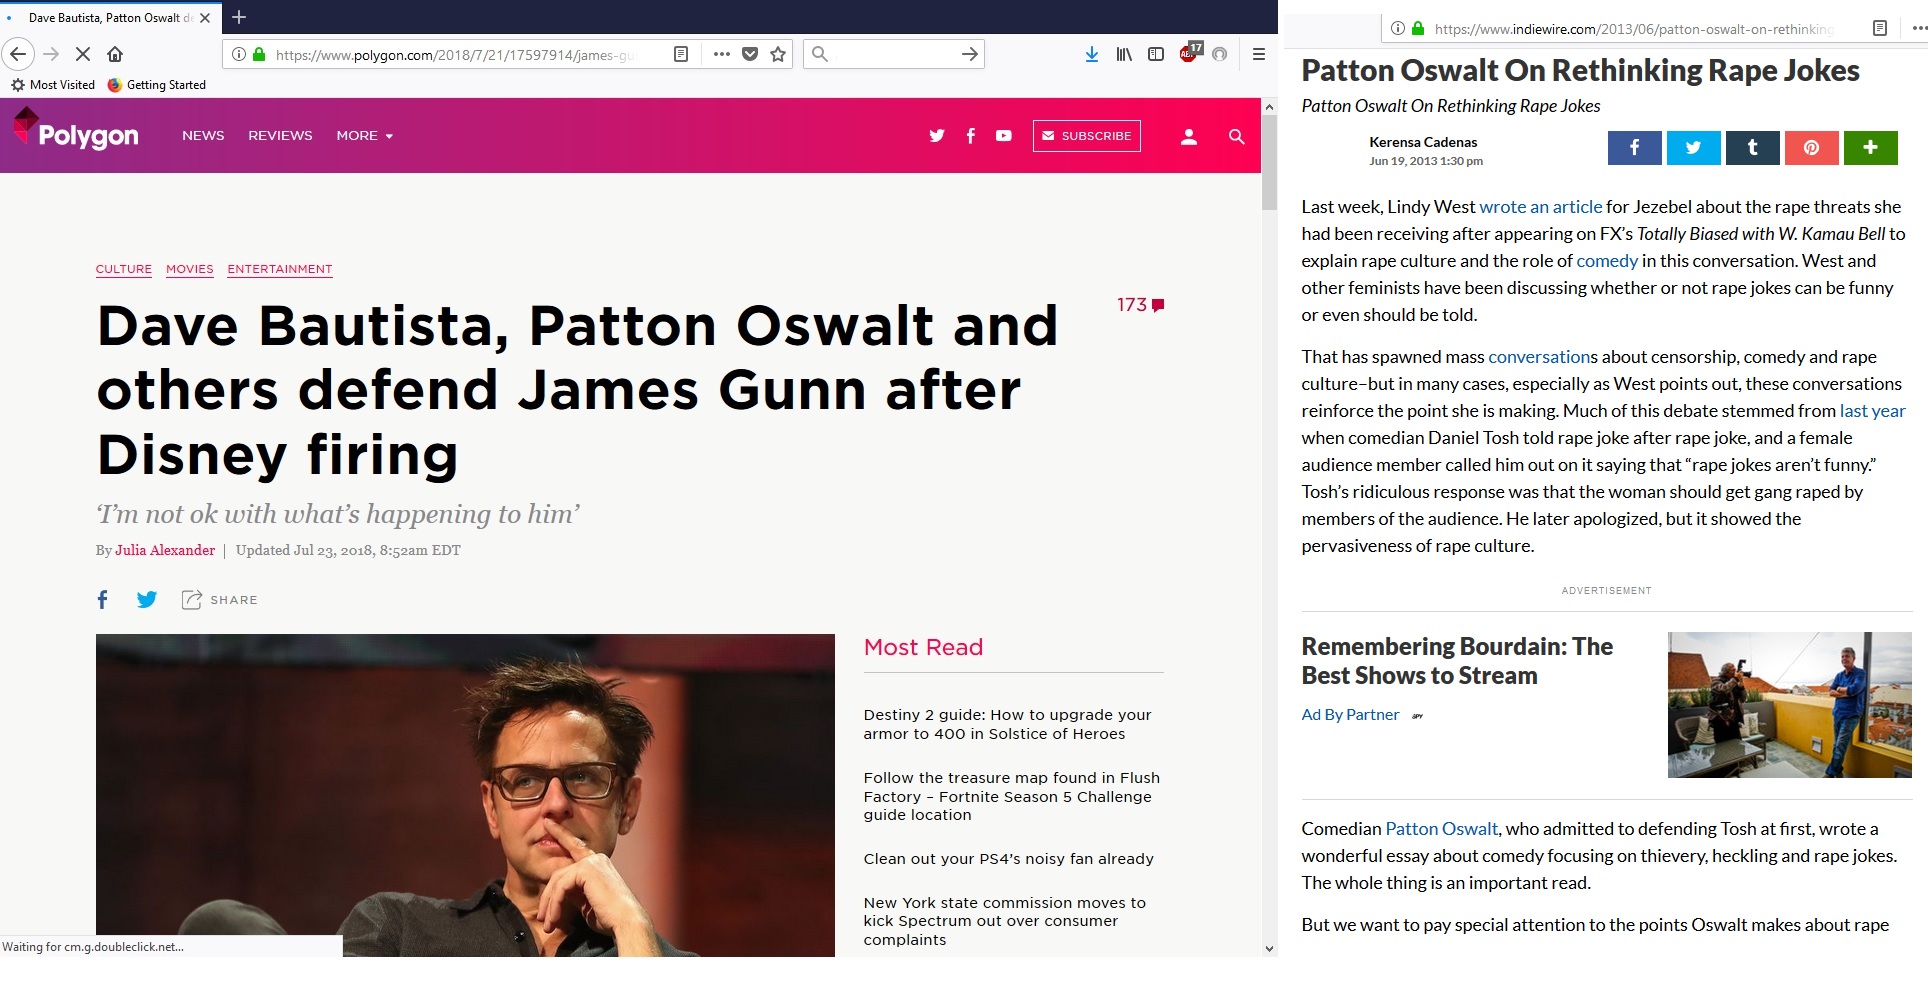Open the 'comedy' link in Indiewire text

(1607, 261)
